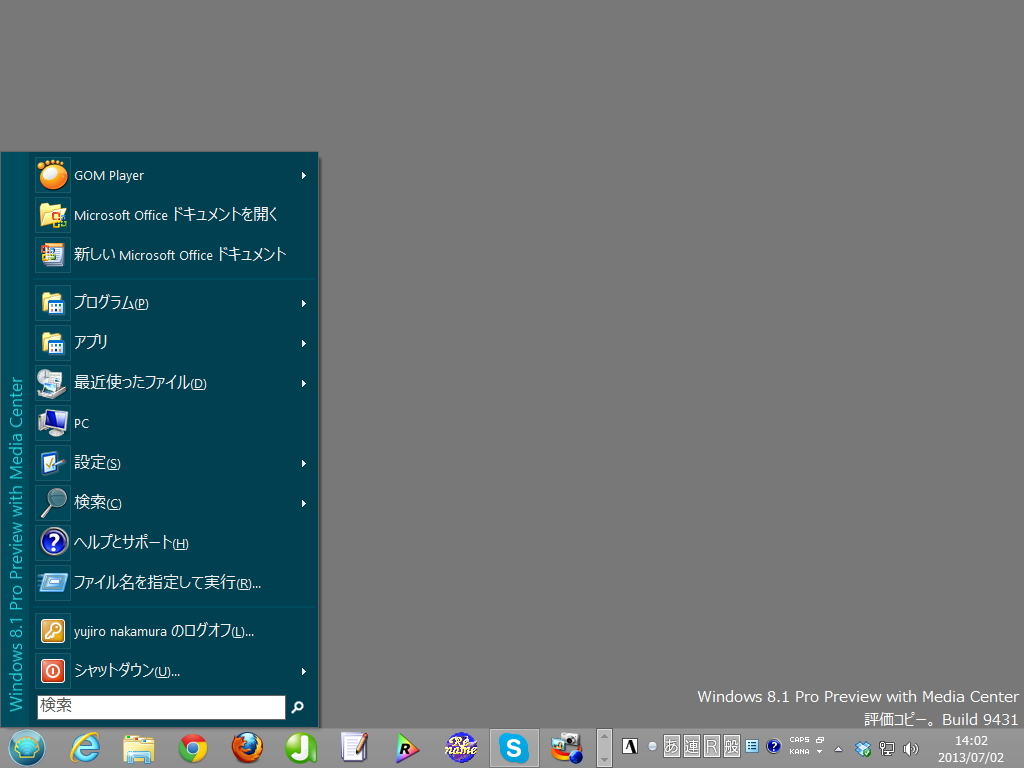
Task: Click the Start menu 検索 input field
Action: point(160,707)
